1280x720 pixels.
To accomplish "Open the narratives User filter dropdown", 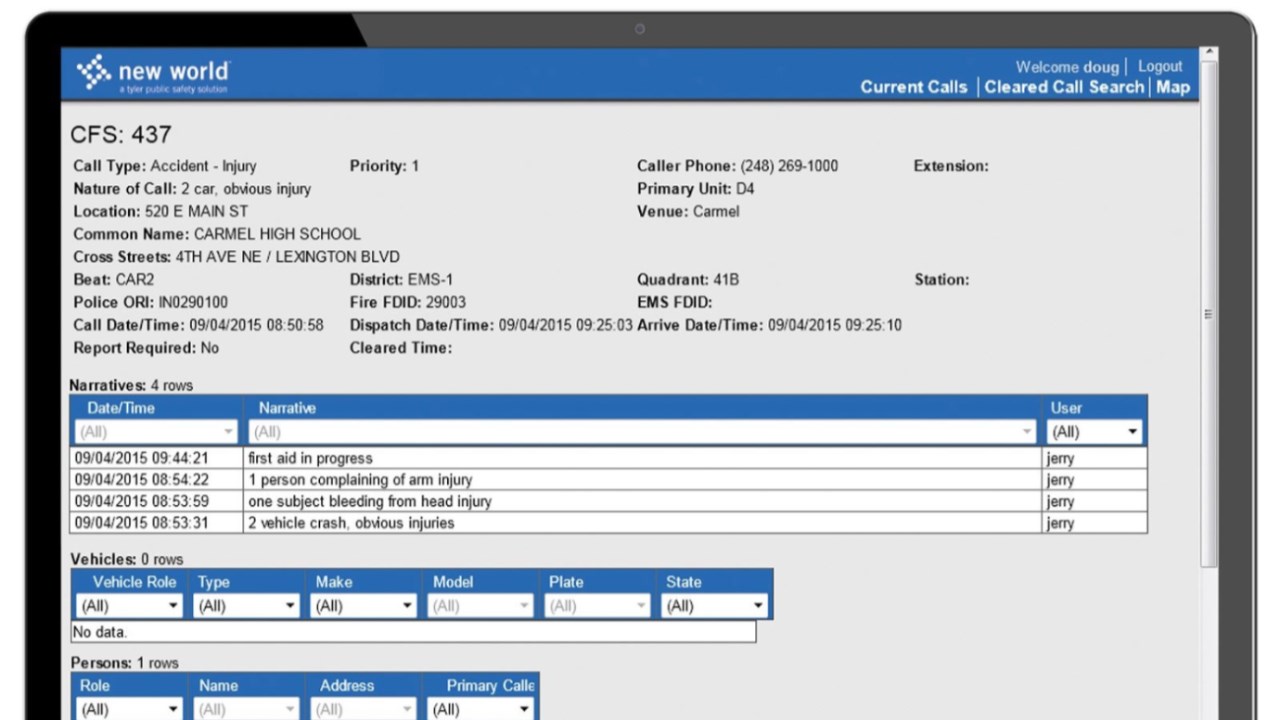I will [x=1095, y=432].
